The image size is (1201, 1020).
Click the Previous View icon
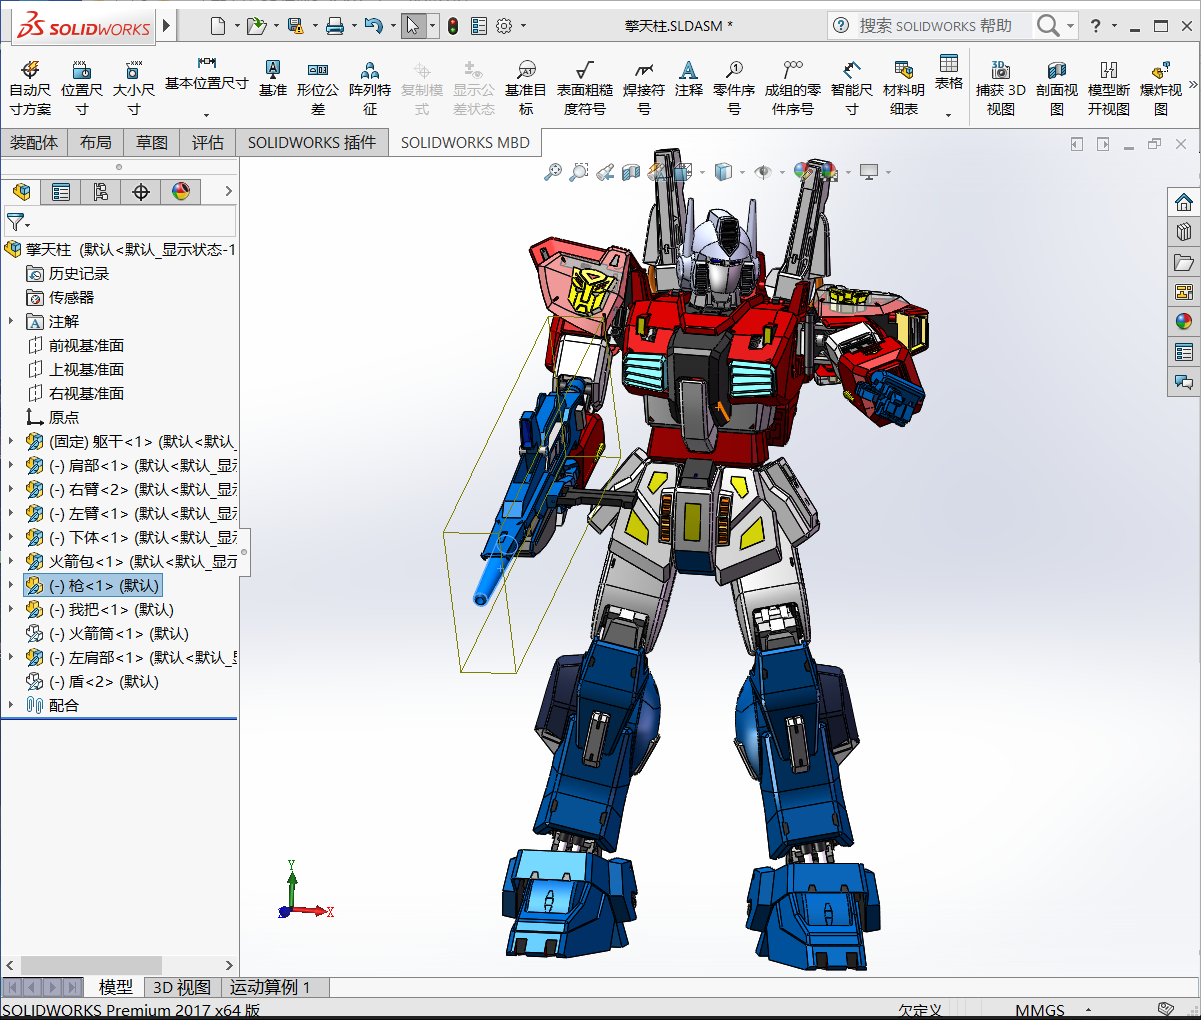point(605,172)
